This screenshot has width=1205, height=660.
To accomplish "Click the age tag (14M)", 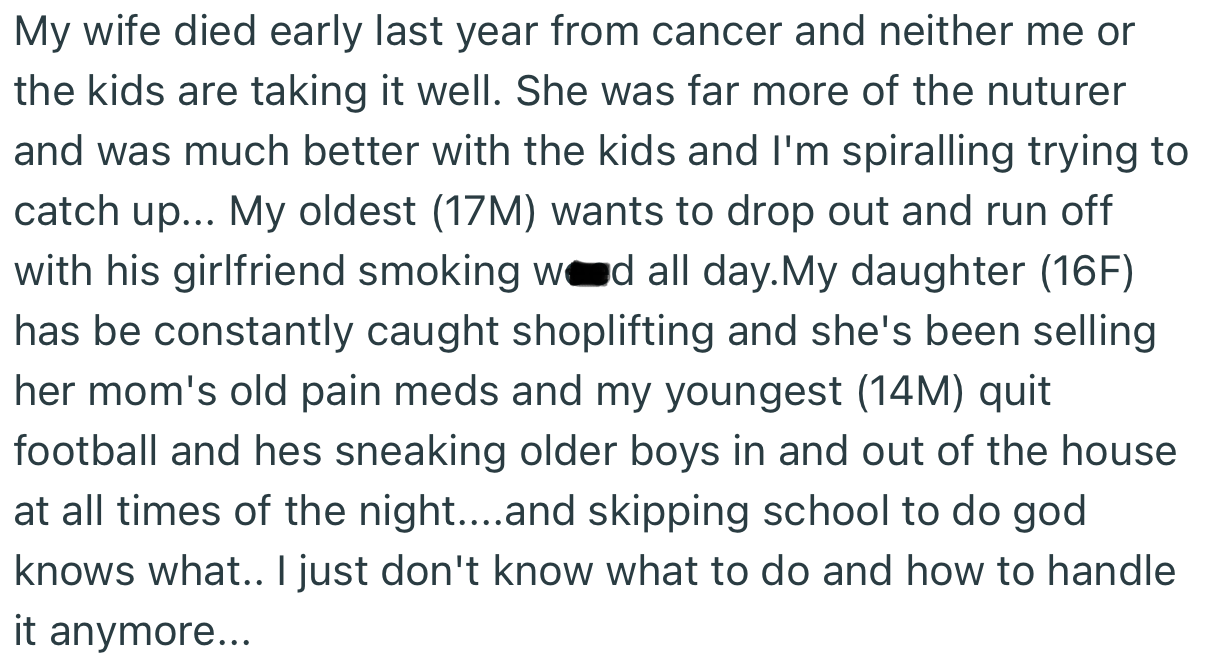I will [912, 392].
